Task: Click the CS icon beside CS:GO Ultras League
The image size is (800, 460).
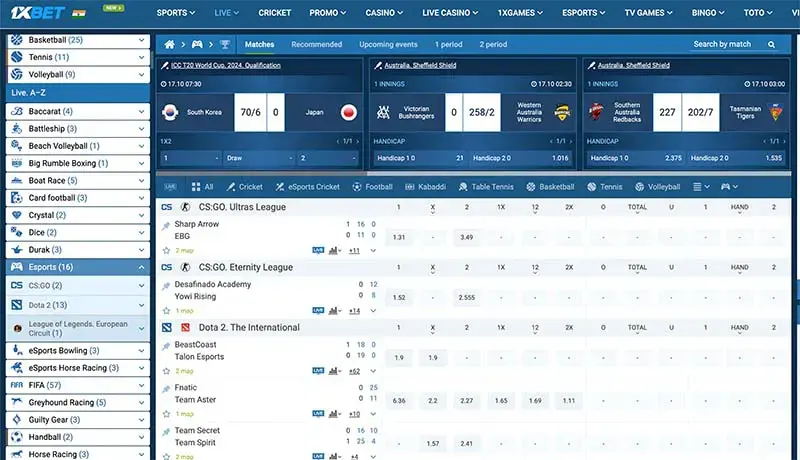Action: (x=166, y=207)
